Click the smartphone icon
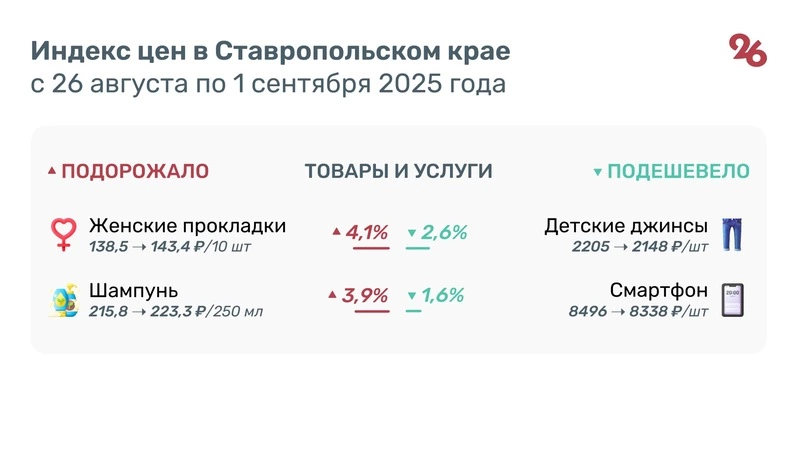 coord(734,300)
